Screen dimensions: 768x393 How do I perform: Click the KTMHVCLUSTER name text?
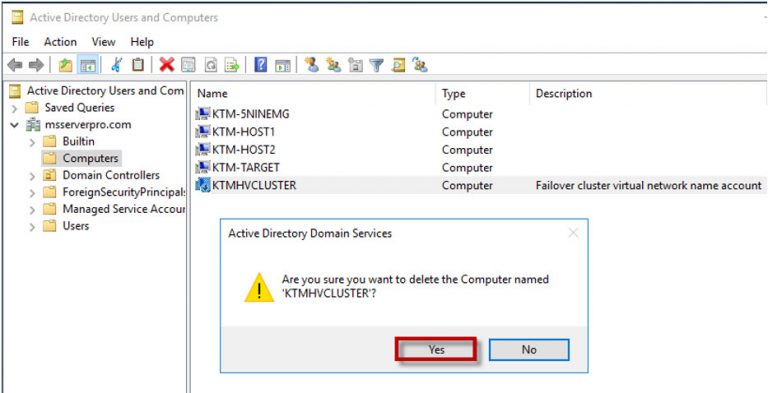point(254,185)
